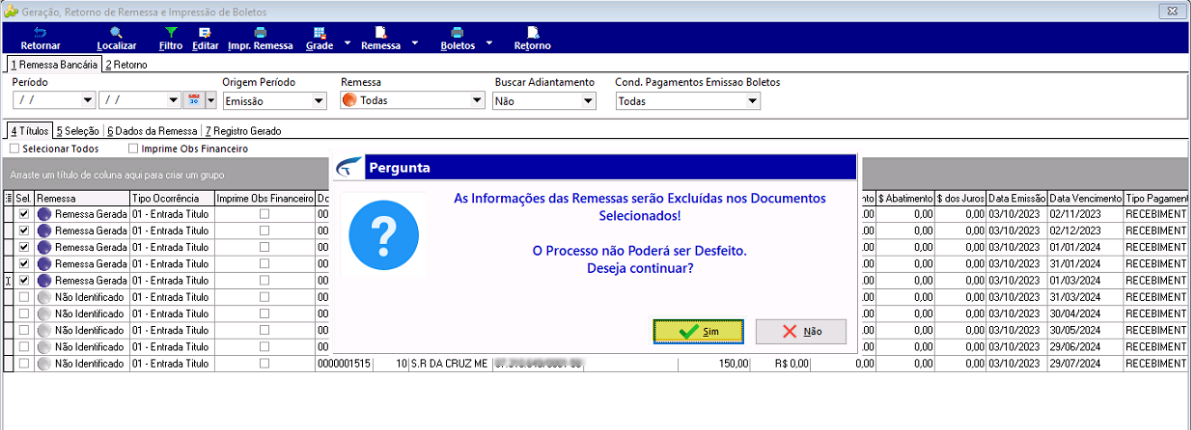Click the application icon in the title bar

point(10,11)
